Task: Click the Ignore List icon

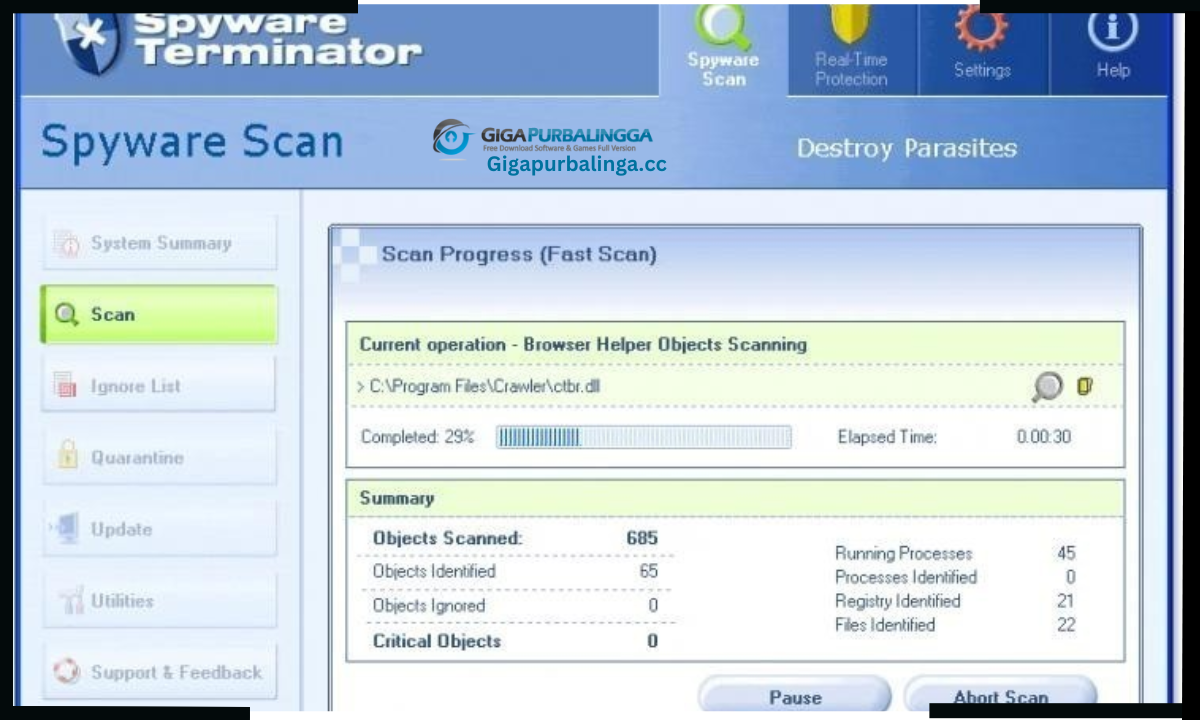Action: pyautogui.click(x=67, y=386)
